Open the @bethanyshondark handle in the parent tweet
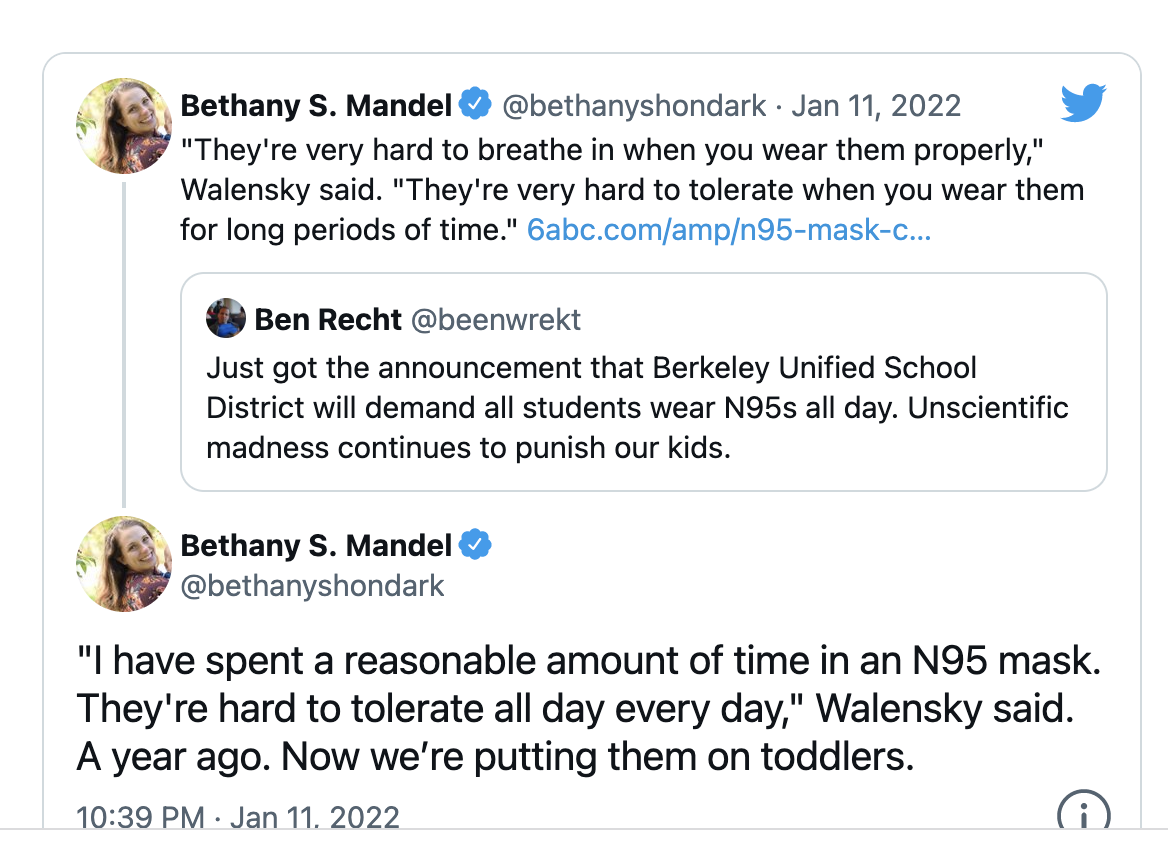Screen dimensions: 1168x842 pos(633,105)
